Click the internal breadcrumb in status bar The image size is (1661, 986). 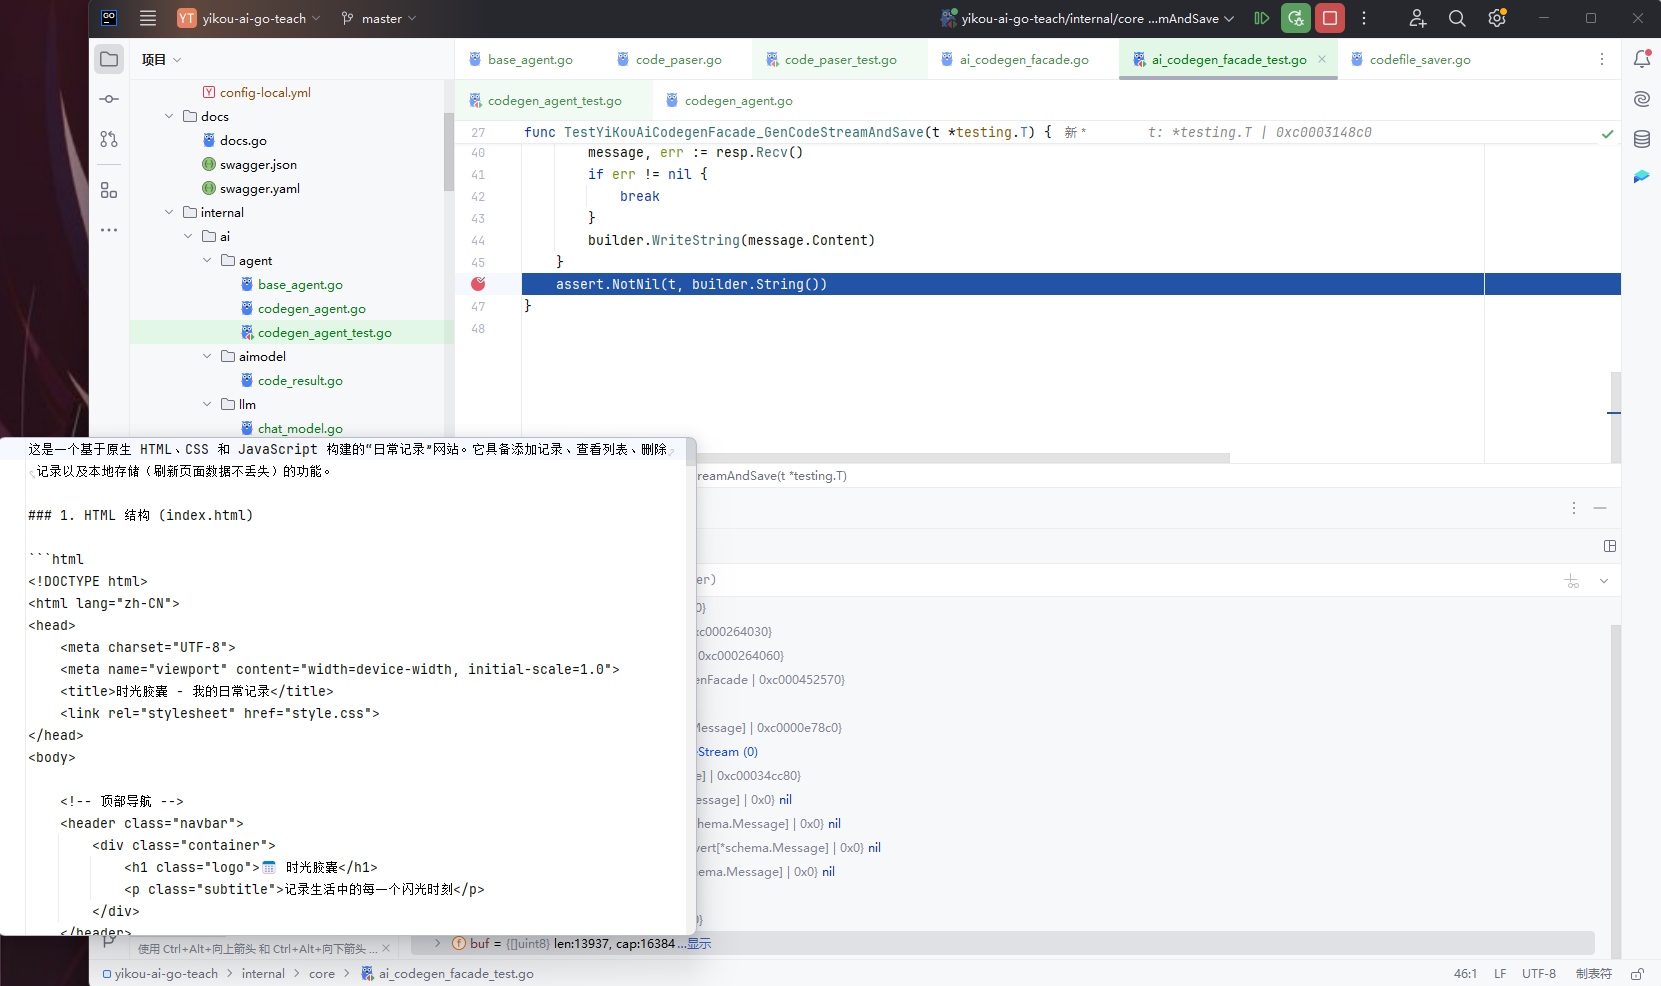(263, 974)
